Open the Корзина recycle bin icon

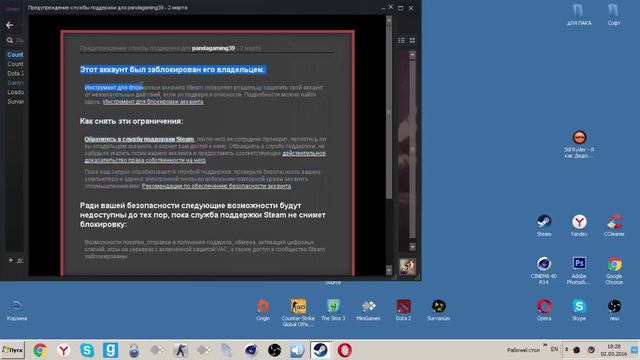tap(17, 311)
